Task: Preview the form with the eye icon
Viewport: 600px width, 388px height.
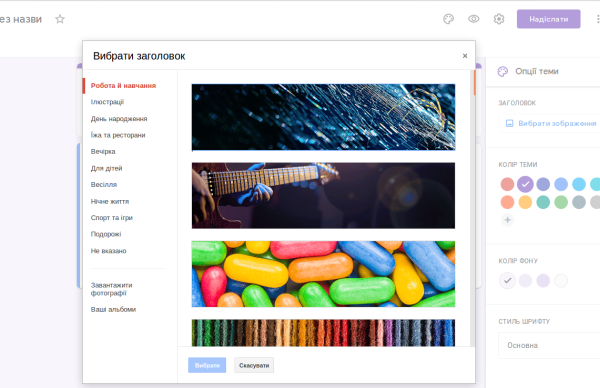Action: click(x=474, y=19)
